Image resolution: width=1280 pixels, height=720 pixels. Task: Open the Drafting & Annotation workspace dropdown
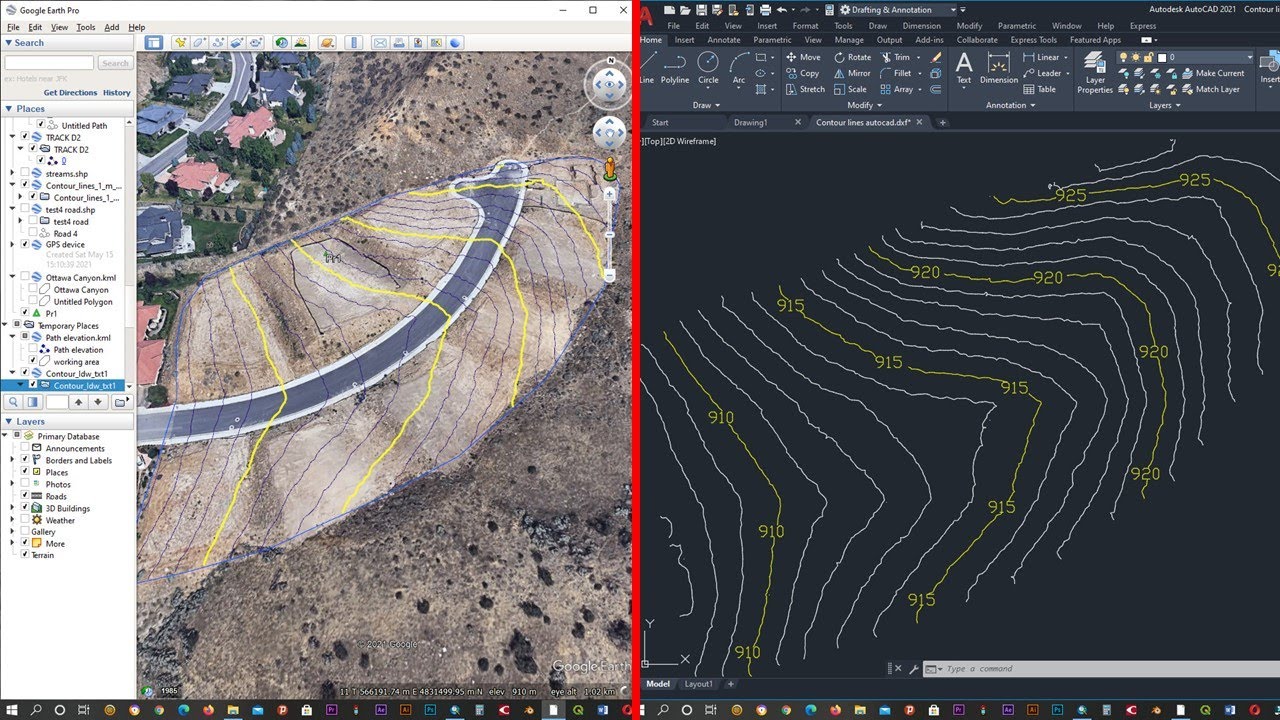point(896,10)
